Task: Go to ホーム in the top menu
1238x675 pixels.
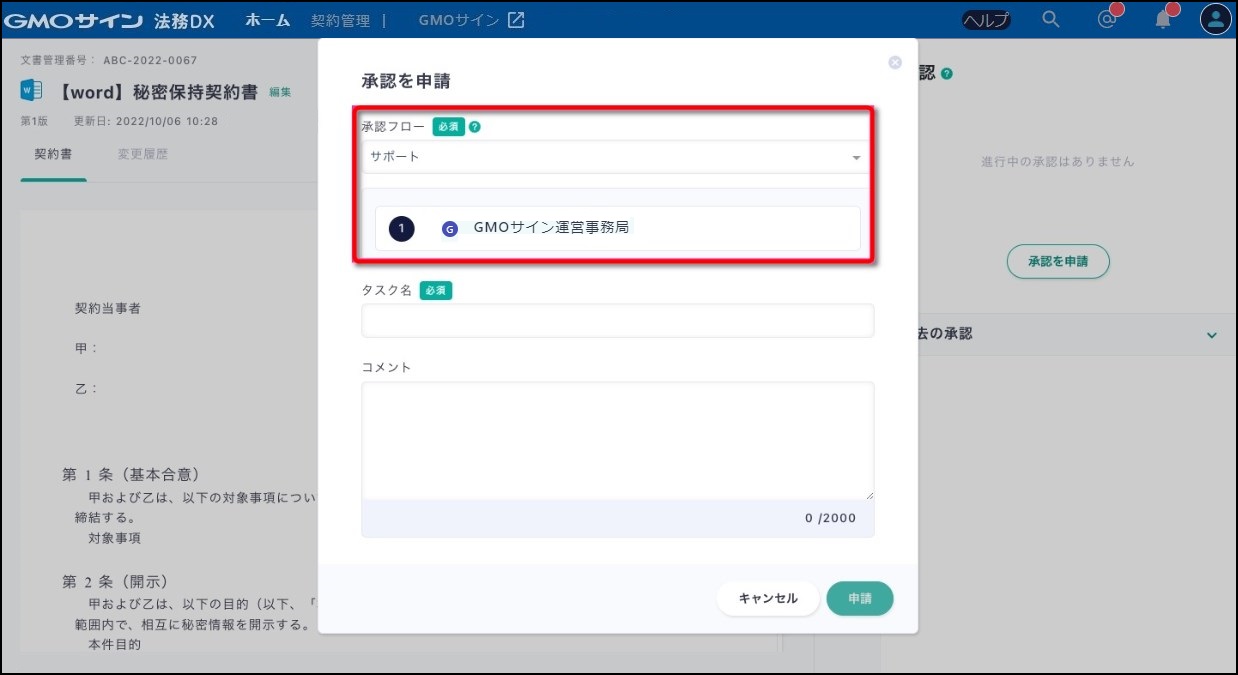Action: [267, 20]
